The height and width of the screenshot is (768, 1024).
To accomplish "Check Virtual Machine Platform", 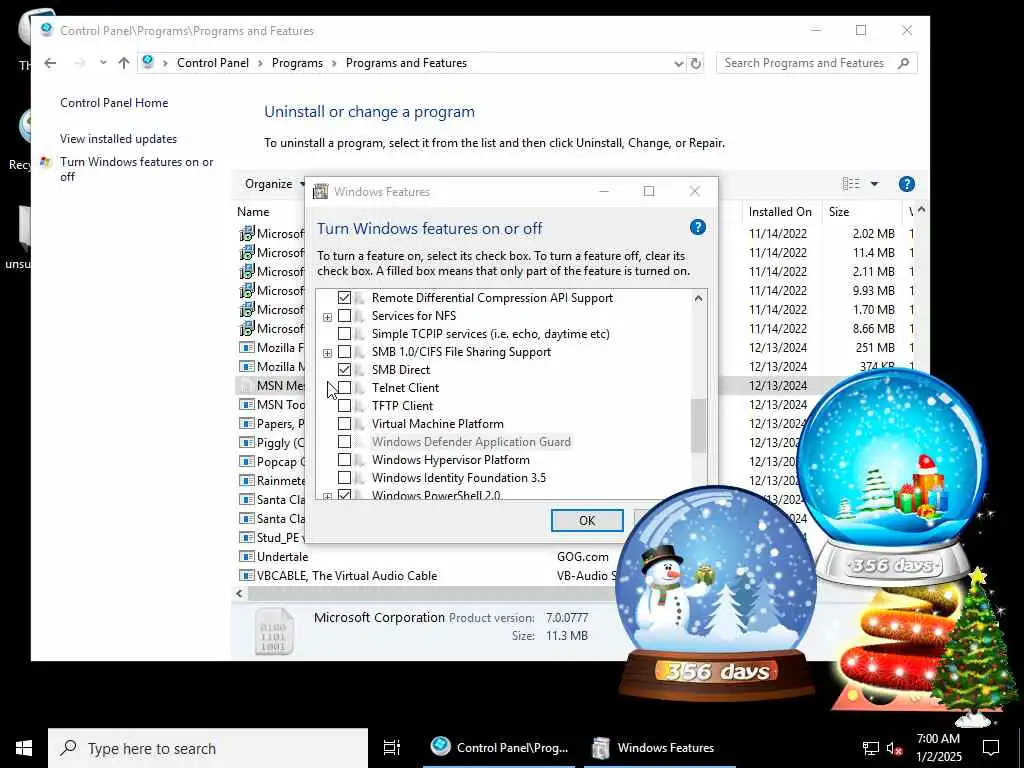I will tap(344, 424).
